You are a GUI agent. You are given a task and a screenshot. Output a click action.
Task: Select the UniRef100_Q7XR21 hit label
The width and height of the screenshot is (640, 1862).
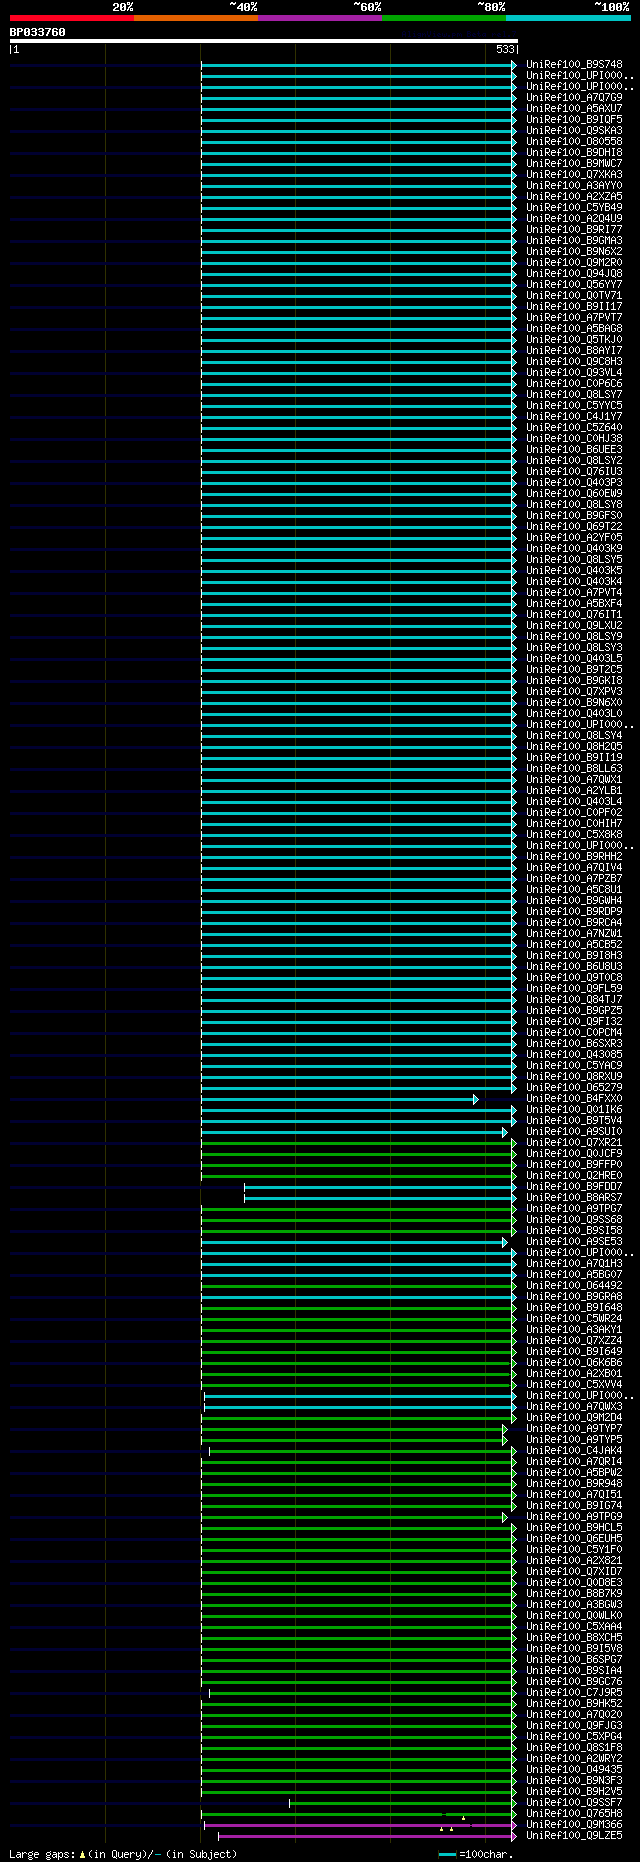(574, 1143)
